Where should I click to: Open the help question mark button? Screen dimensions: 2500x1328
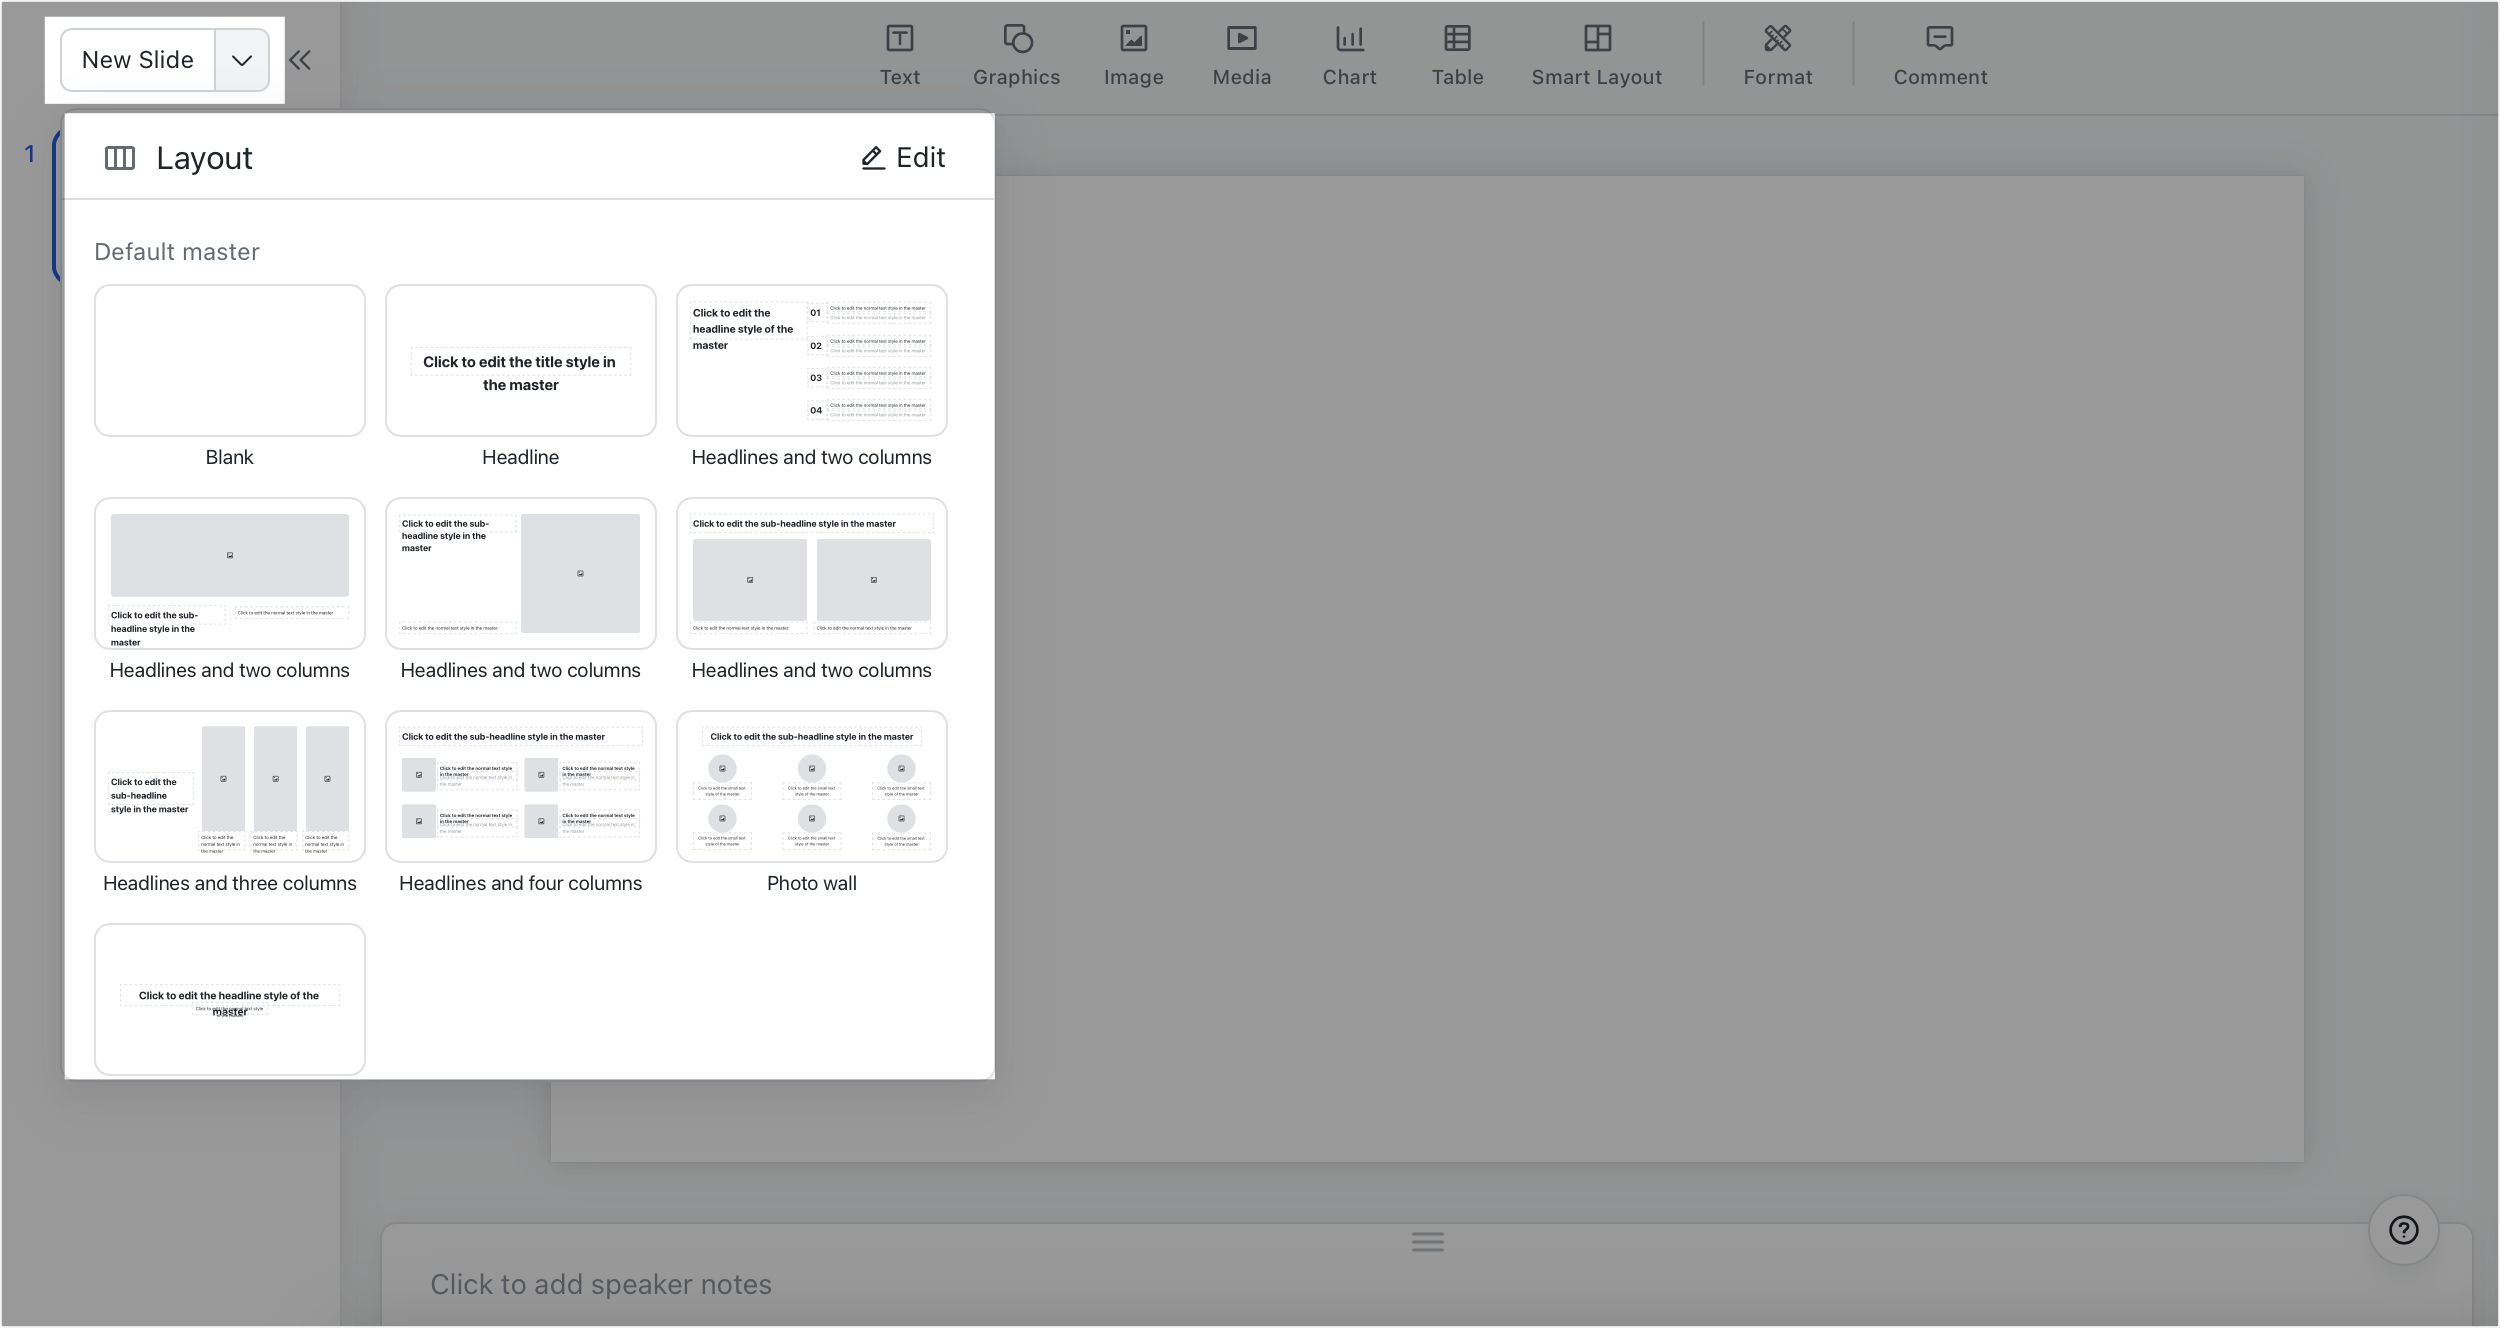[2404, 1230]
